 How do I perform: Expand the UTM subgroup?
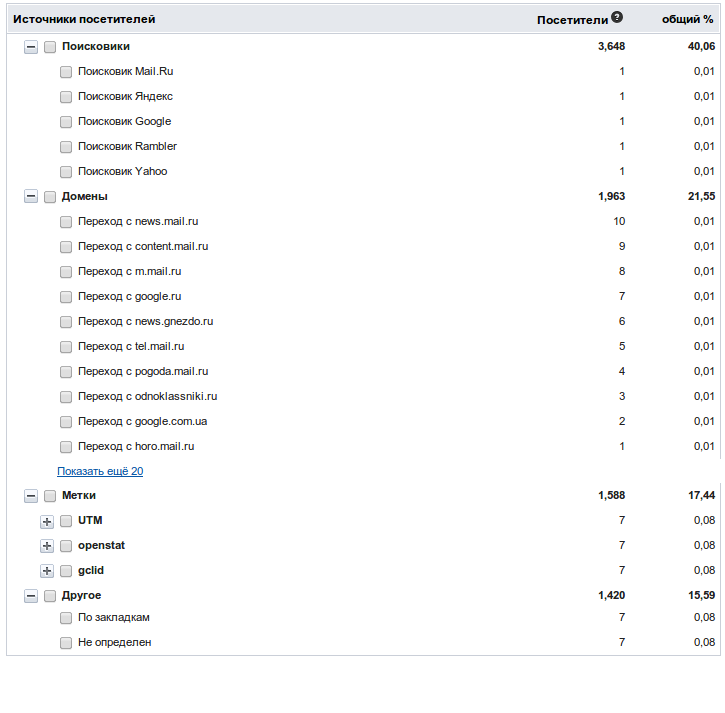tap(47, 521)
